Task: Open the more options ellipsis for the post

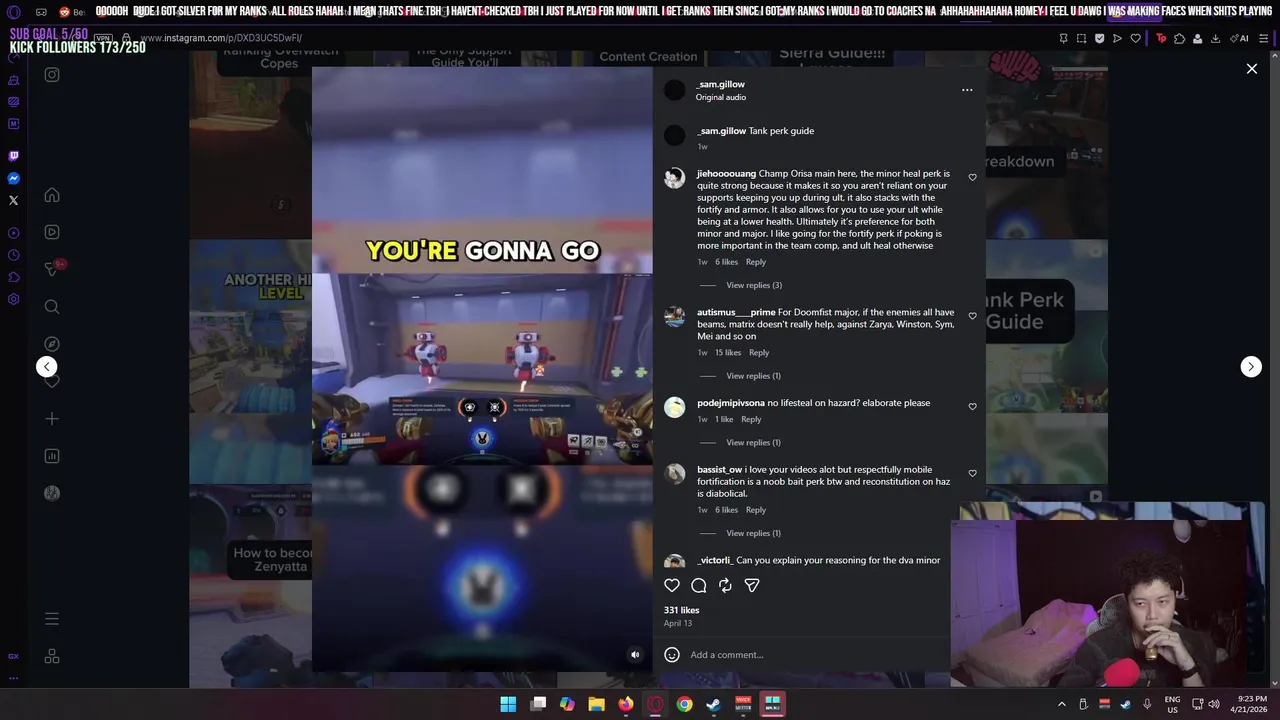Action: click(x=967, y=90)
